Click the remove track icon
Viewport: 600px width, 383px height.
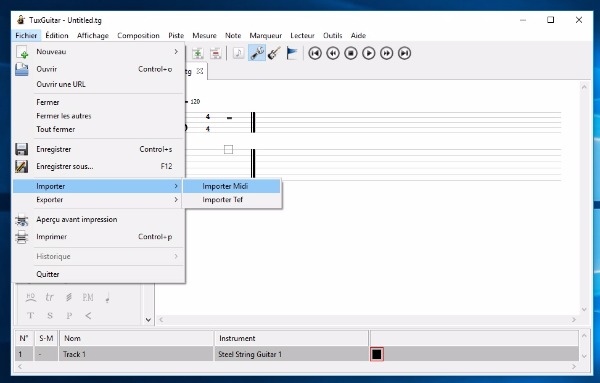215,53
